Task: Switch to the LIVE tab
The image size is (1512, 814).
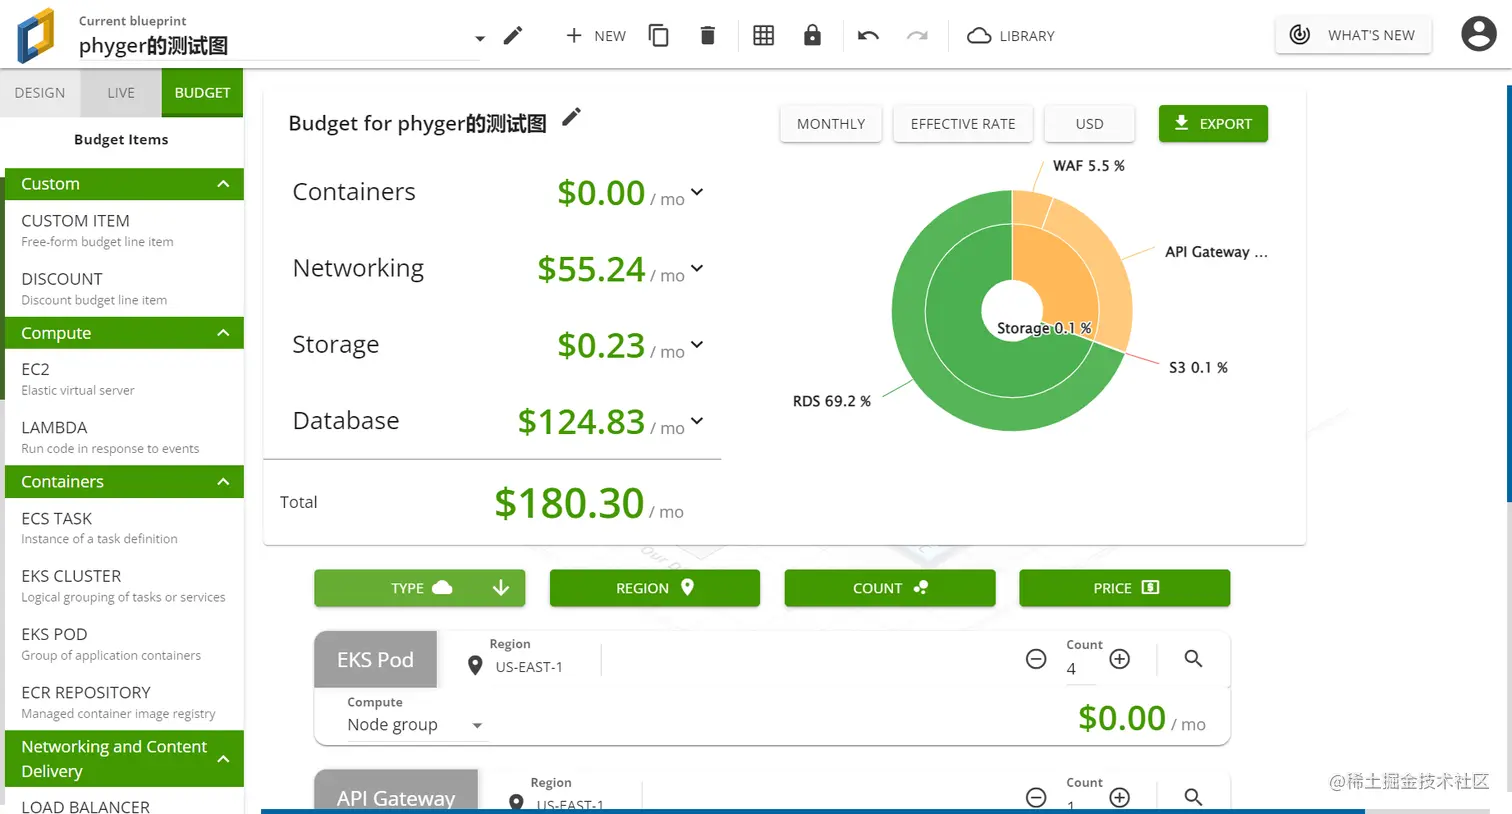Action: [x=121, y=92]
